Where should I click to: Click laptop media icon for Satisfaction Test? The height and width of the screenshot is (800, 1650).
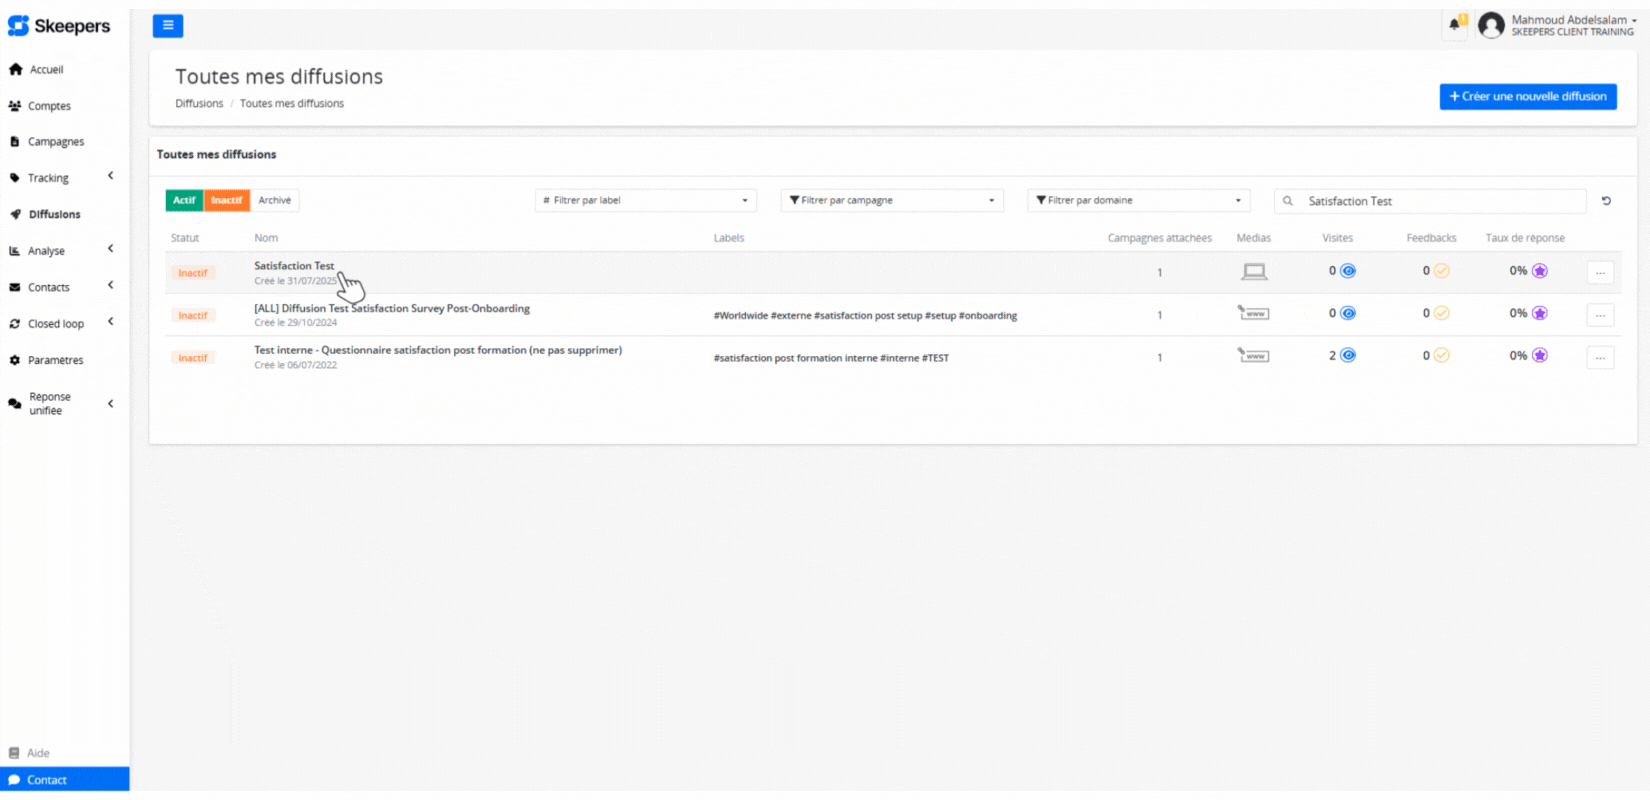point(1253,272)
